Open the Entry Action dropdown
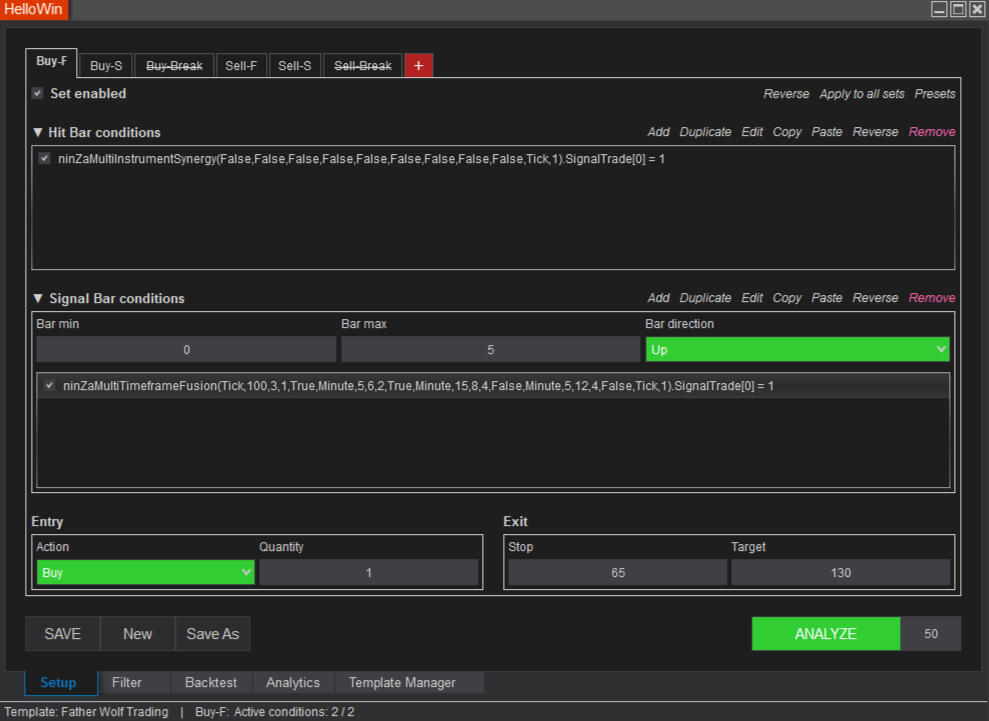Screen dimensions: 989x721 (x=145, y=572)
